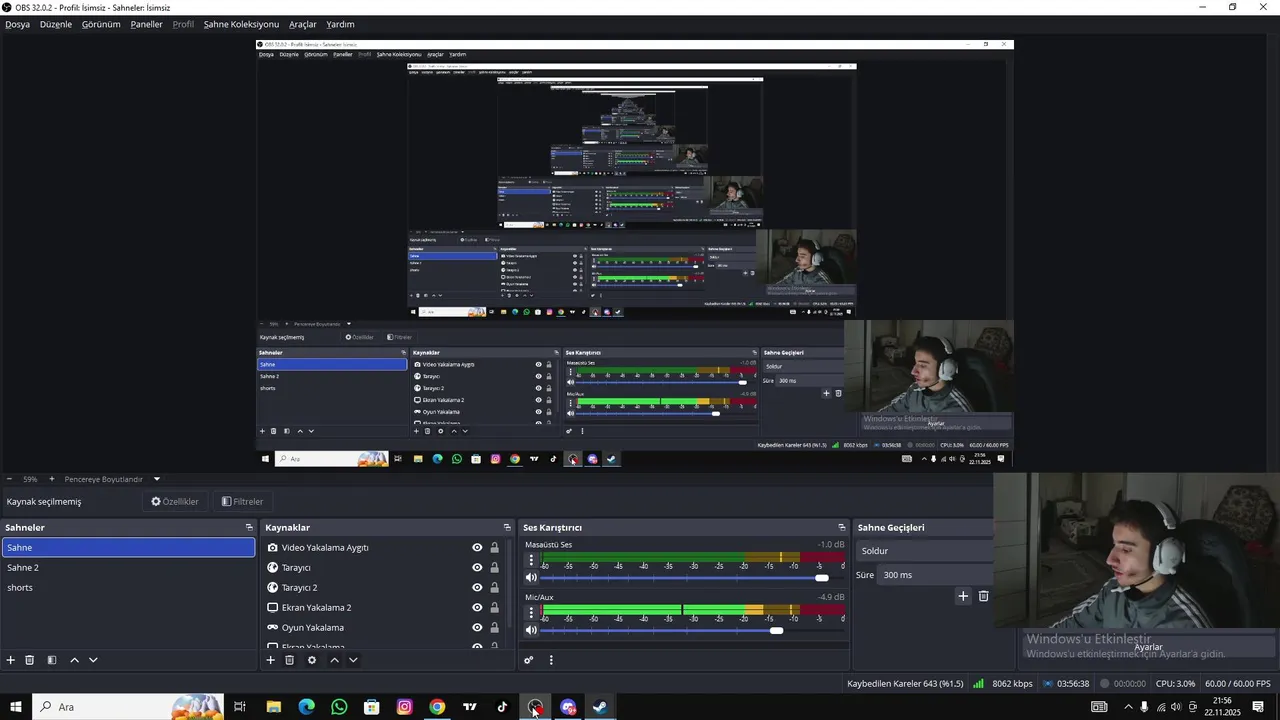Float the Kaynaklar dock panel
This screenshot has width=1280, height=720.
point(507,527)
